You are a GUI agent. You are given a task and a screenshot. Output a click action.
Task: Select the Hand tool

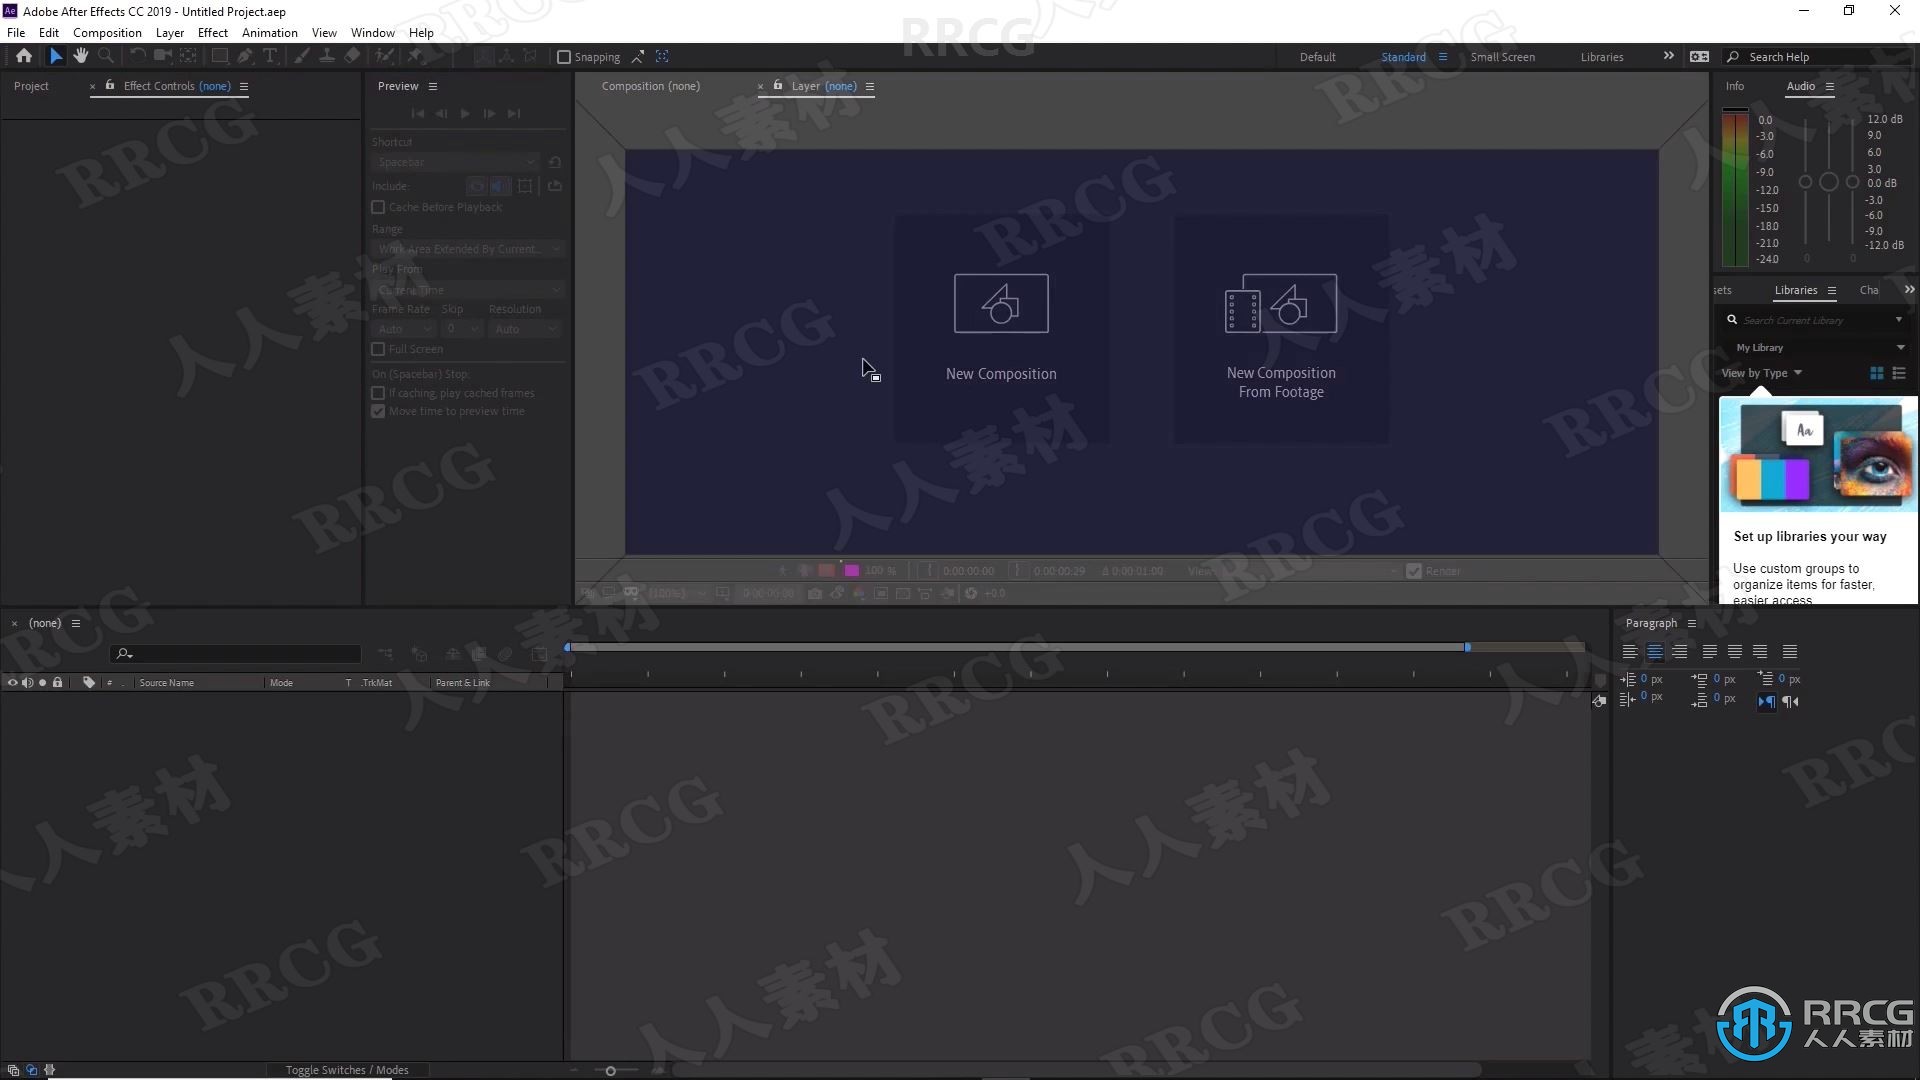click(81, 57)
